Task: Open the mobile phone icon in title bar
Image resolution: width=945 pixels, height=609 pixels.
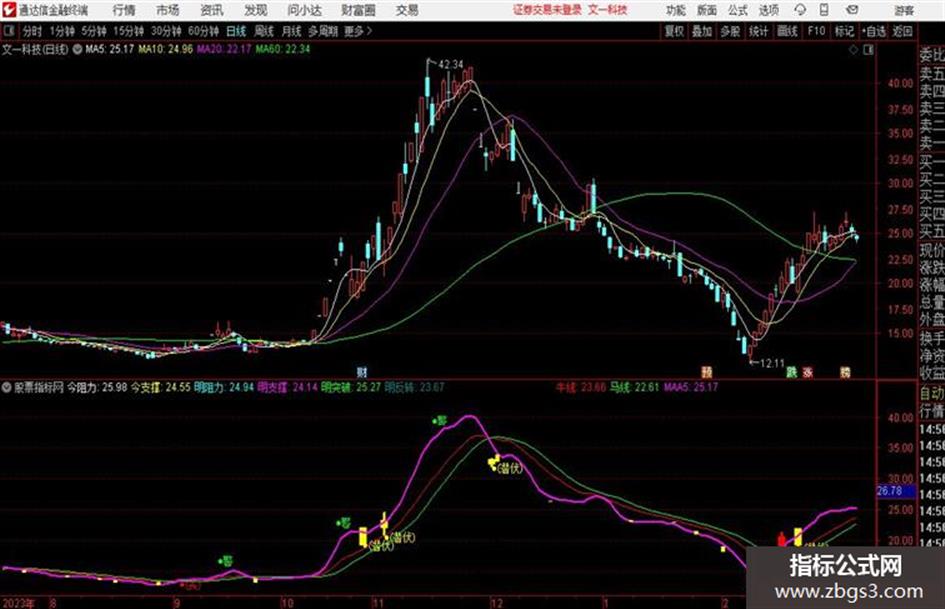Action: [x=824, y=10]
